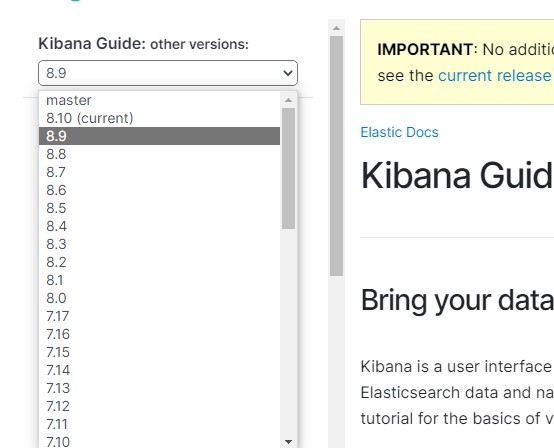The height and width of the screenshot is (448, 554).
Task: Switch to version 7.16
Action: 159,334
